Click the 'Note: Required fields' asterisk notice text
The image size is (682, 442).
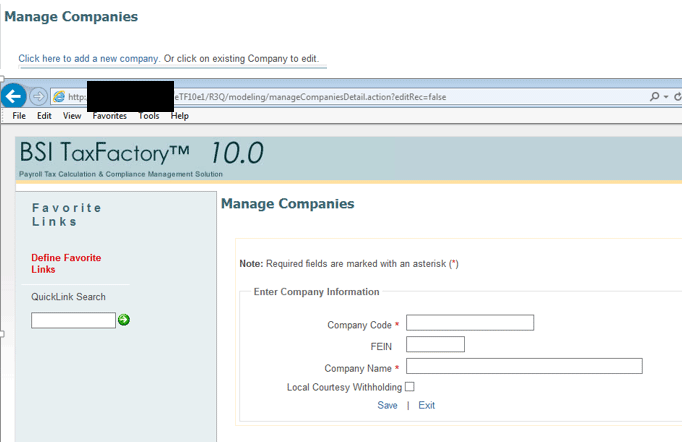coord(349,264)
